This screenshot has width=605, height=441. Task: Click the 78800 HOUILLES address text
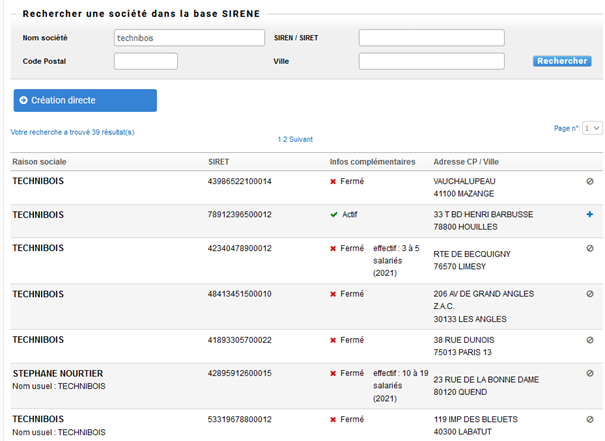tap(465, 227)
